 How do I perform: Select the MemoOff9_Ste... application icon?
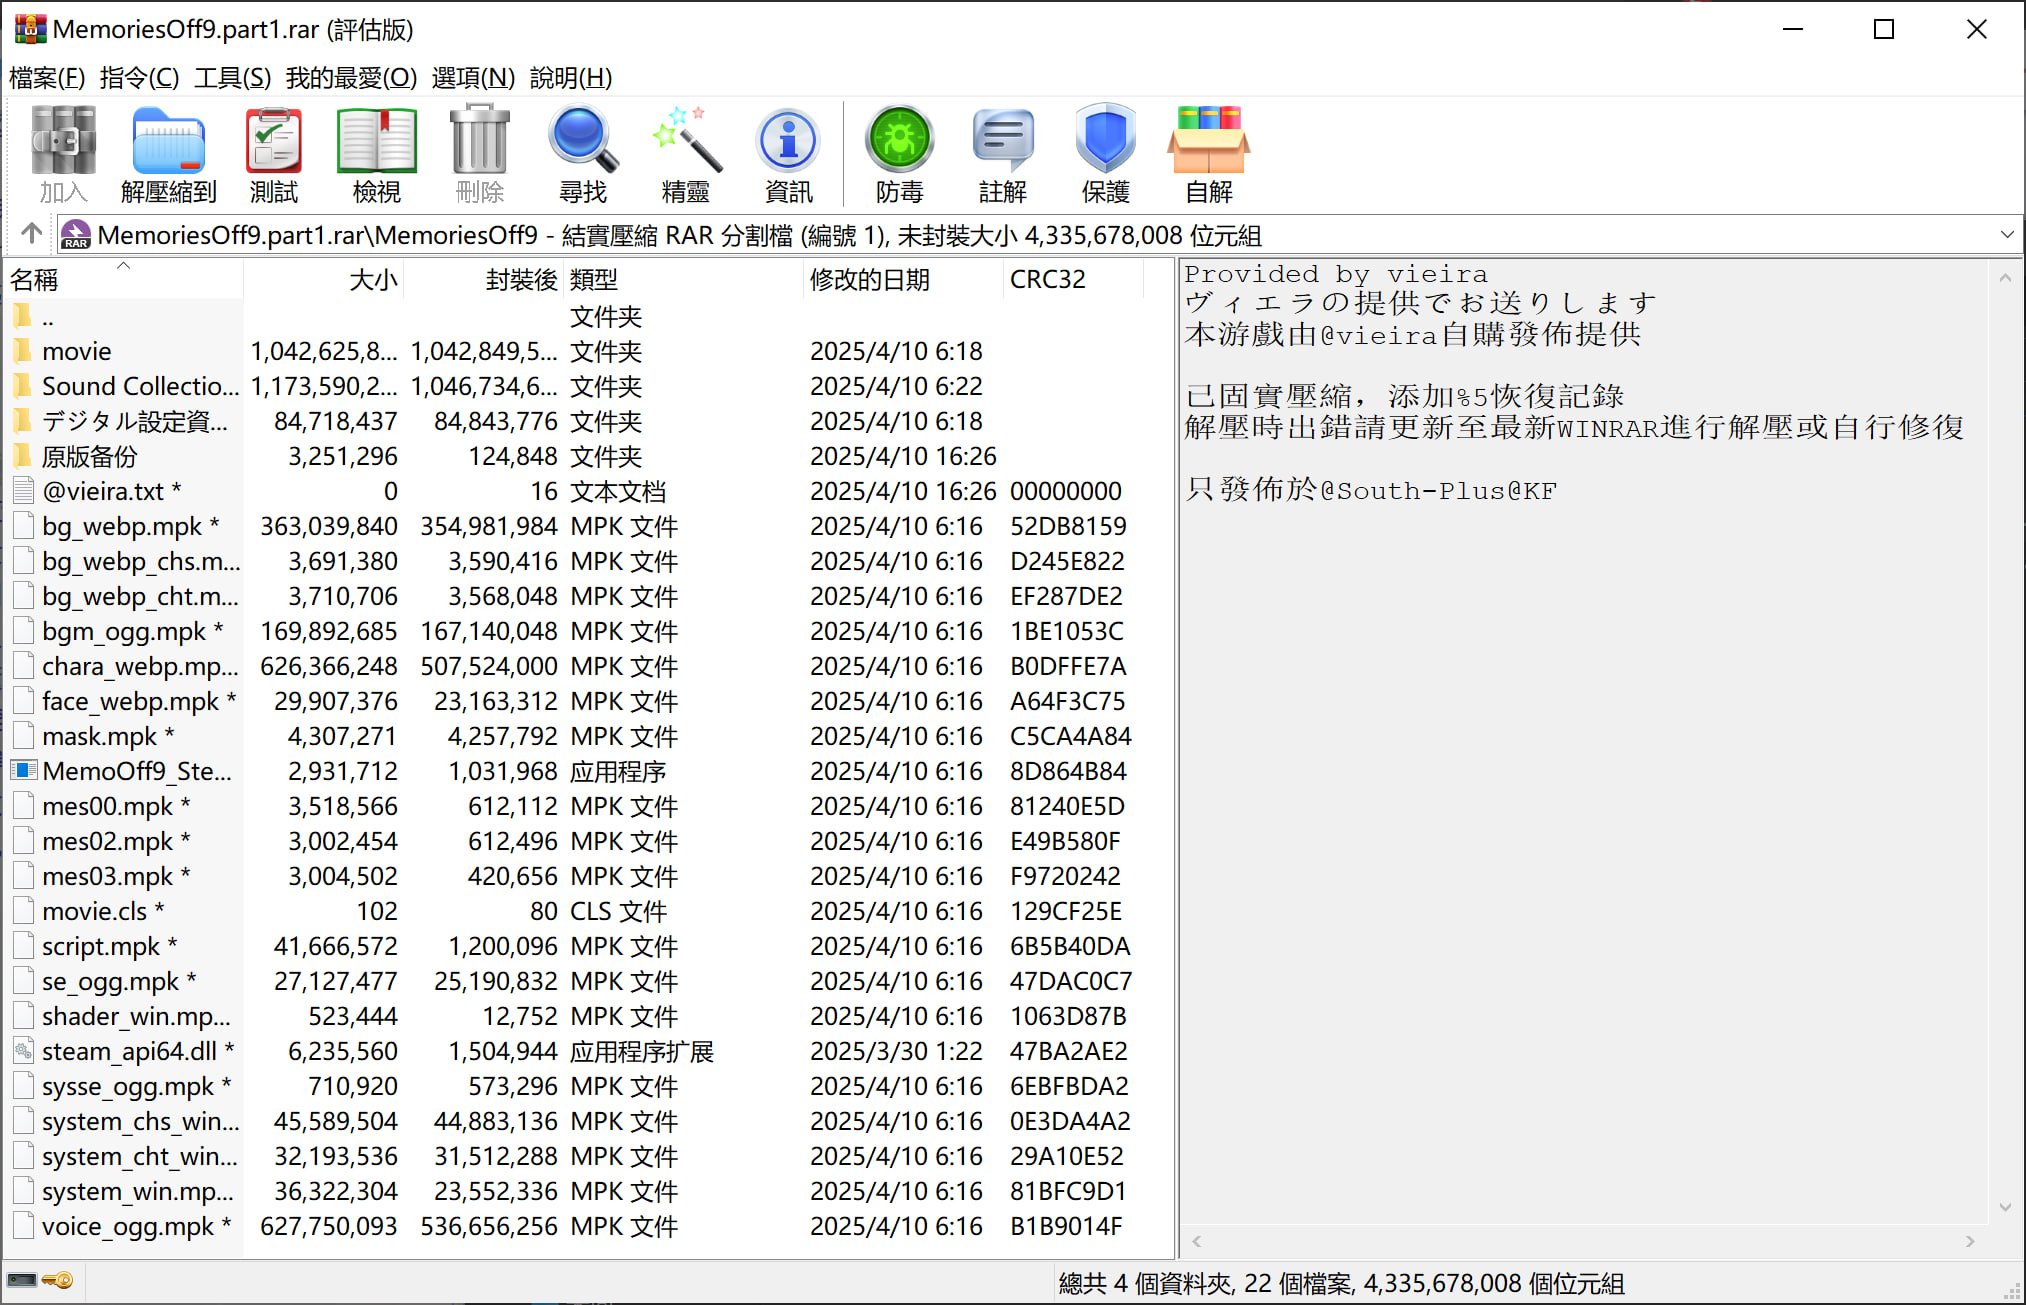click(24, 771)
